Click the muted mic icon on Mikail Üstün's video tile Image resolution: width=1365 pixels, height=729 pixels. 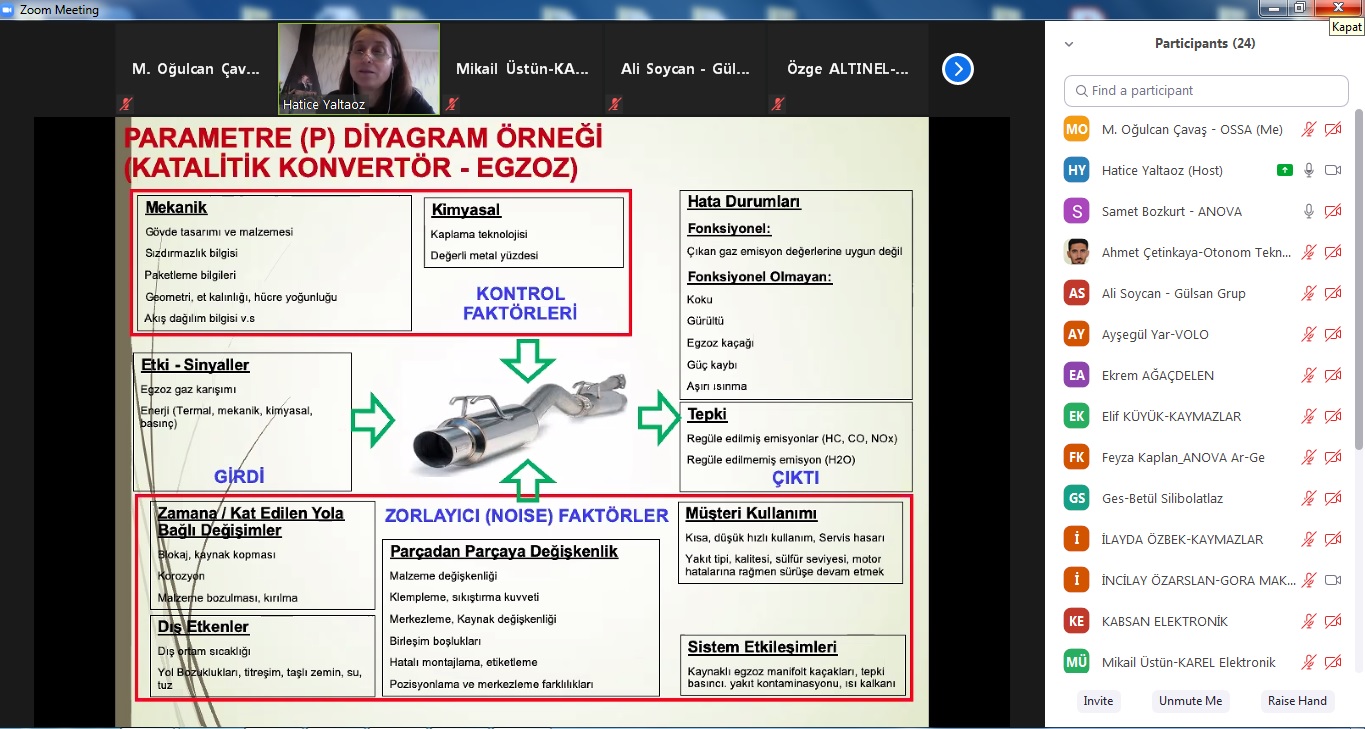tap(452, 104)
